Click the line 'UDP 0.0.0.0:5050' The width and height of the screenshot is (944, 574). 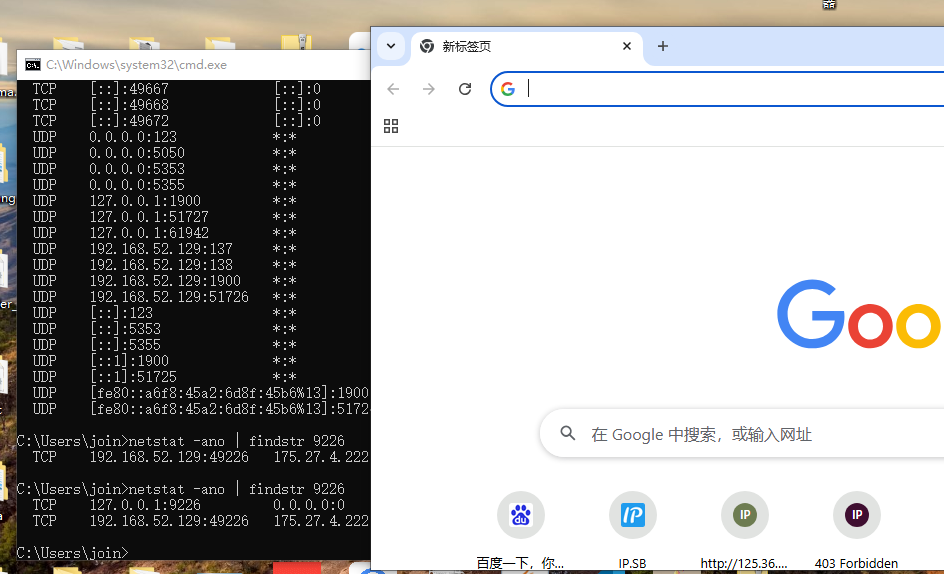click(x=164, y=153)
